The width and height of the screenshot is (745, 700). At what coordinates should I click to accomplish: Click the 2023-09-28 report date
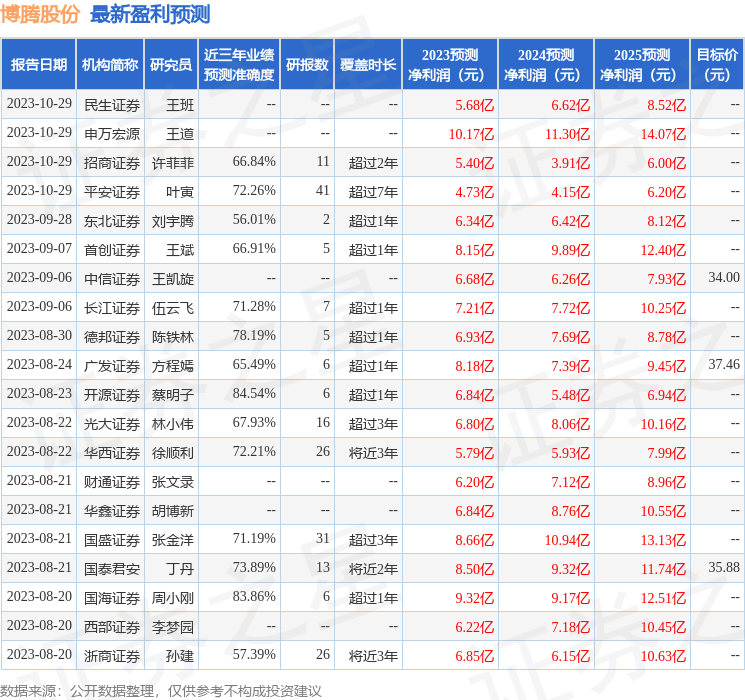(39, 219)
